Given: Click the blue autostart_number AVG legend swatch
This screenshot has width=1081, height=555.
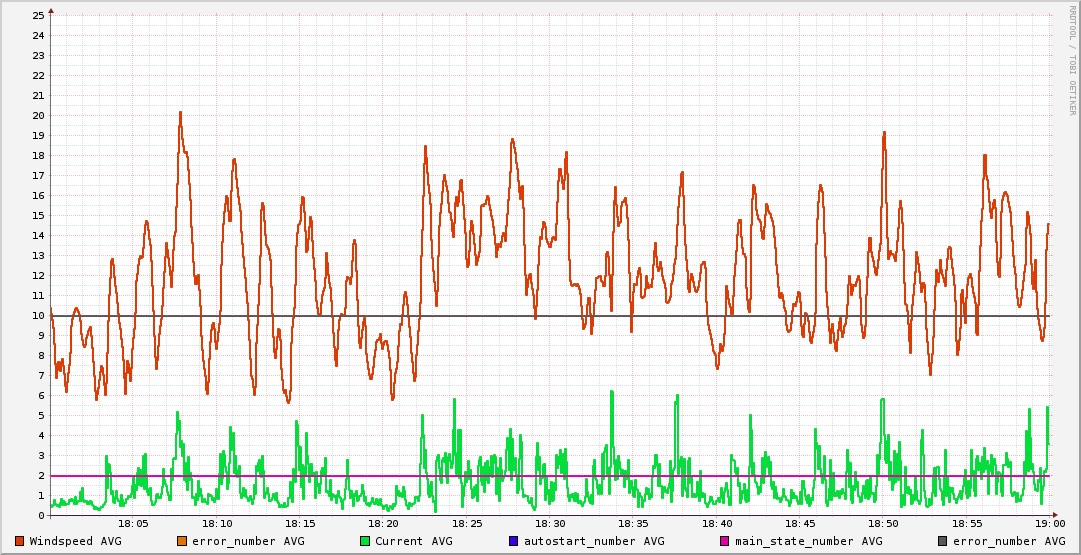Looking at the screenshot, I should coord(513,541).
